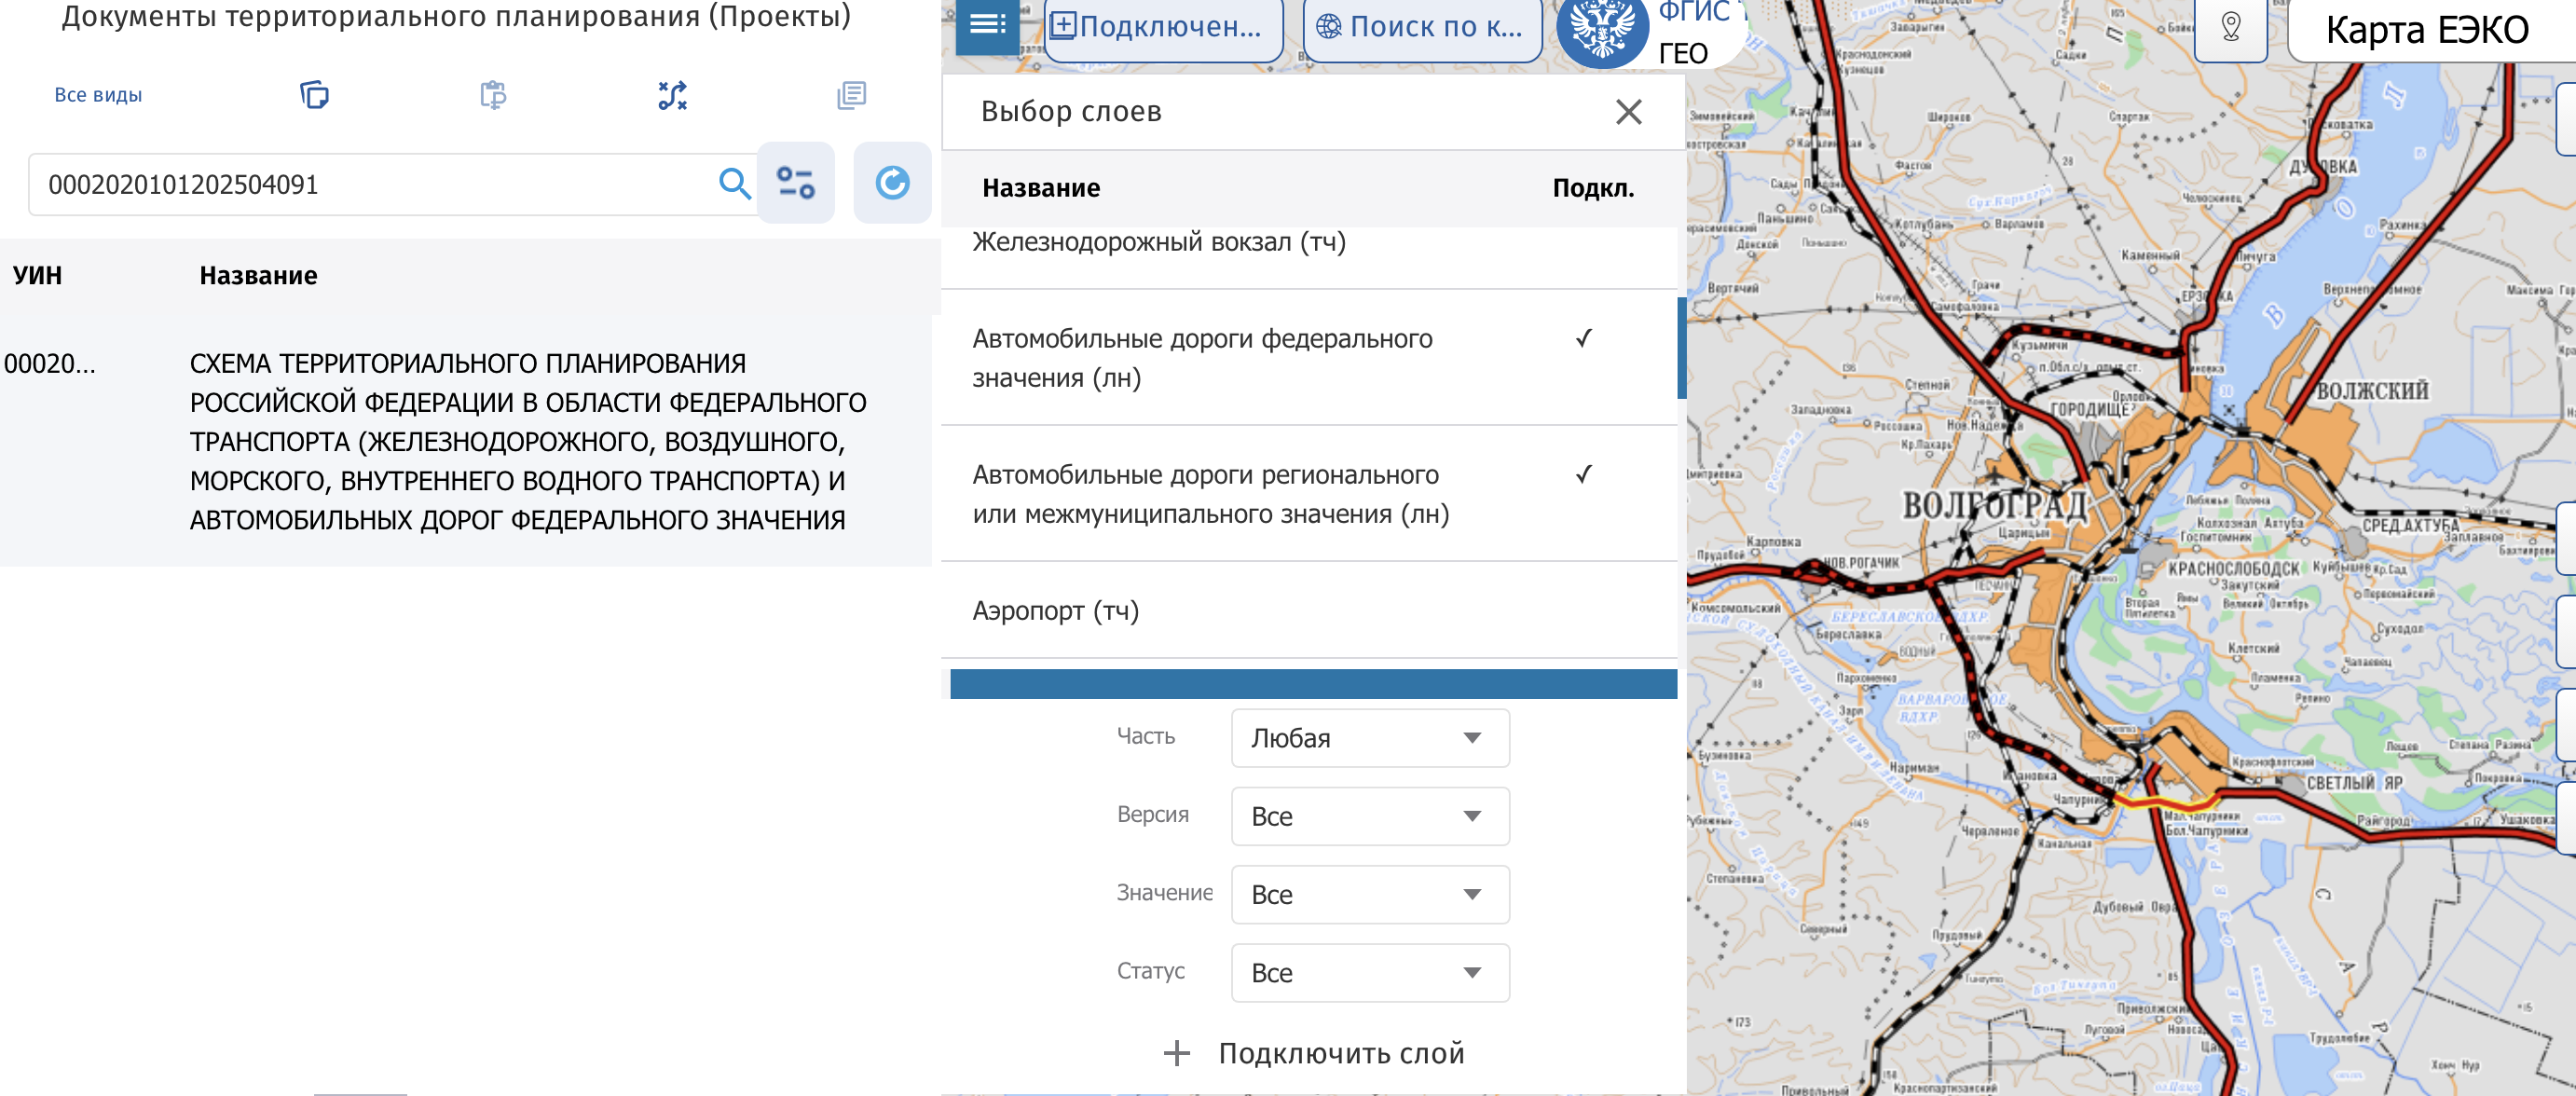Select the document row СХЕМА ТЕРРИТОРИАЛЬНОГО ПЛАНИРОВАНИЯ

[x=466, y=441]
